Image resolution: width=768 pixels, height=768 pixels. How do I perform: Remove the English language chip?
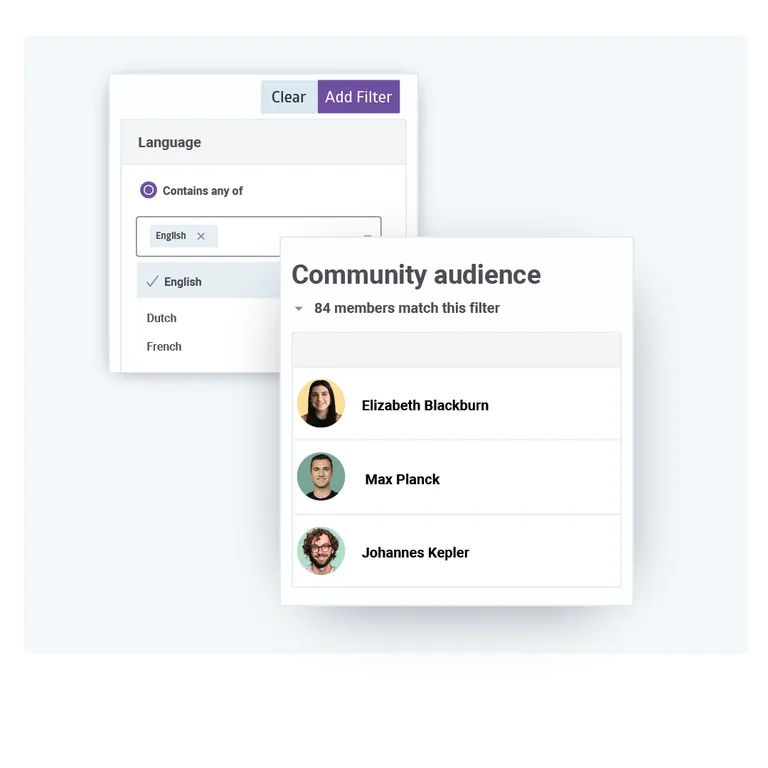pyautogui.click(x=201, y=236)
